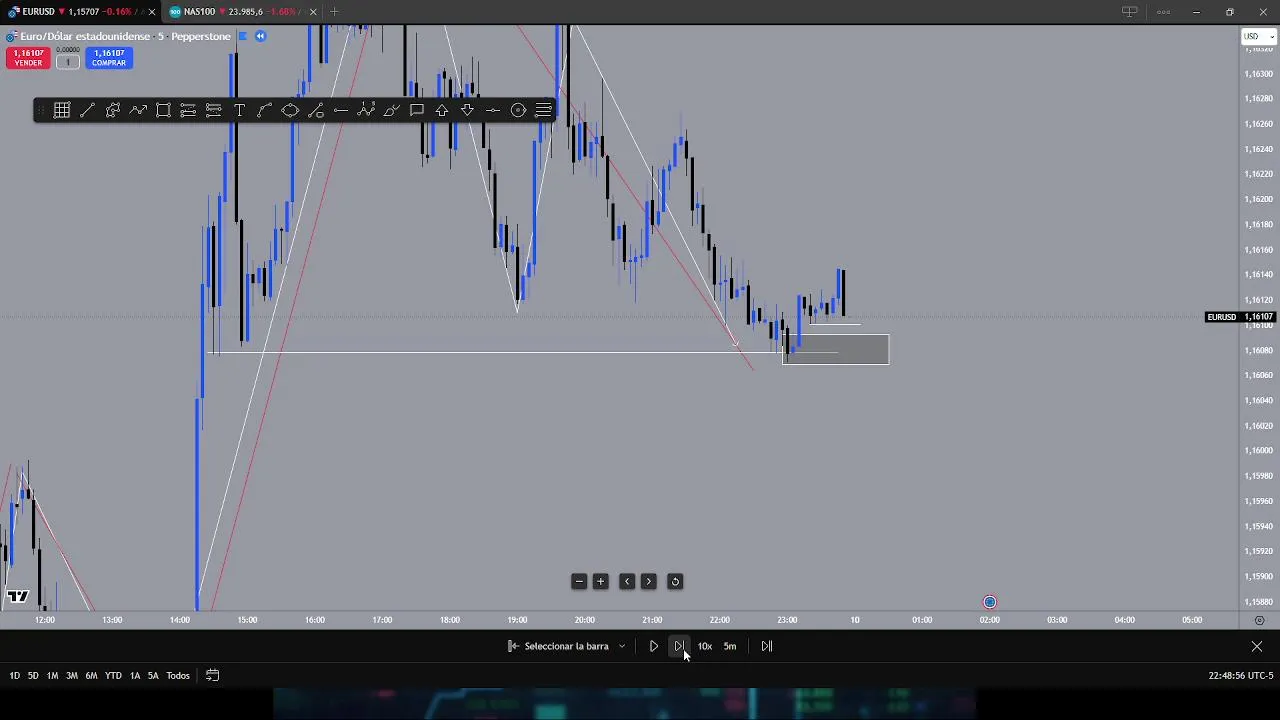The height and width of the screenshot is (720, 1280).
Task: Click the red VENDER sell button
Action: (x=28, y=58)
